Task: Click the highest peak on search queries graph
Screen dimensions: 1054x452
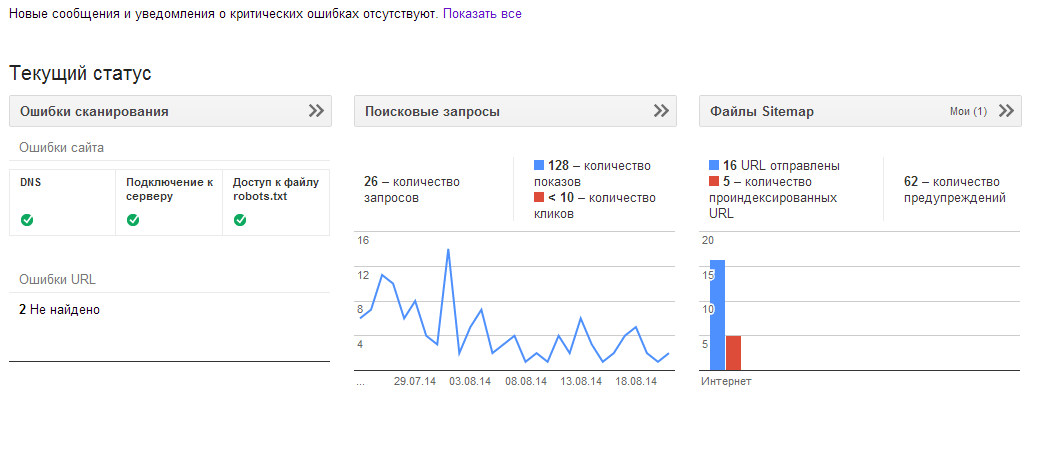Action: pos(448,250)
